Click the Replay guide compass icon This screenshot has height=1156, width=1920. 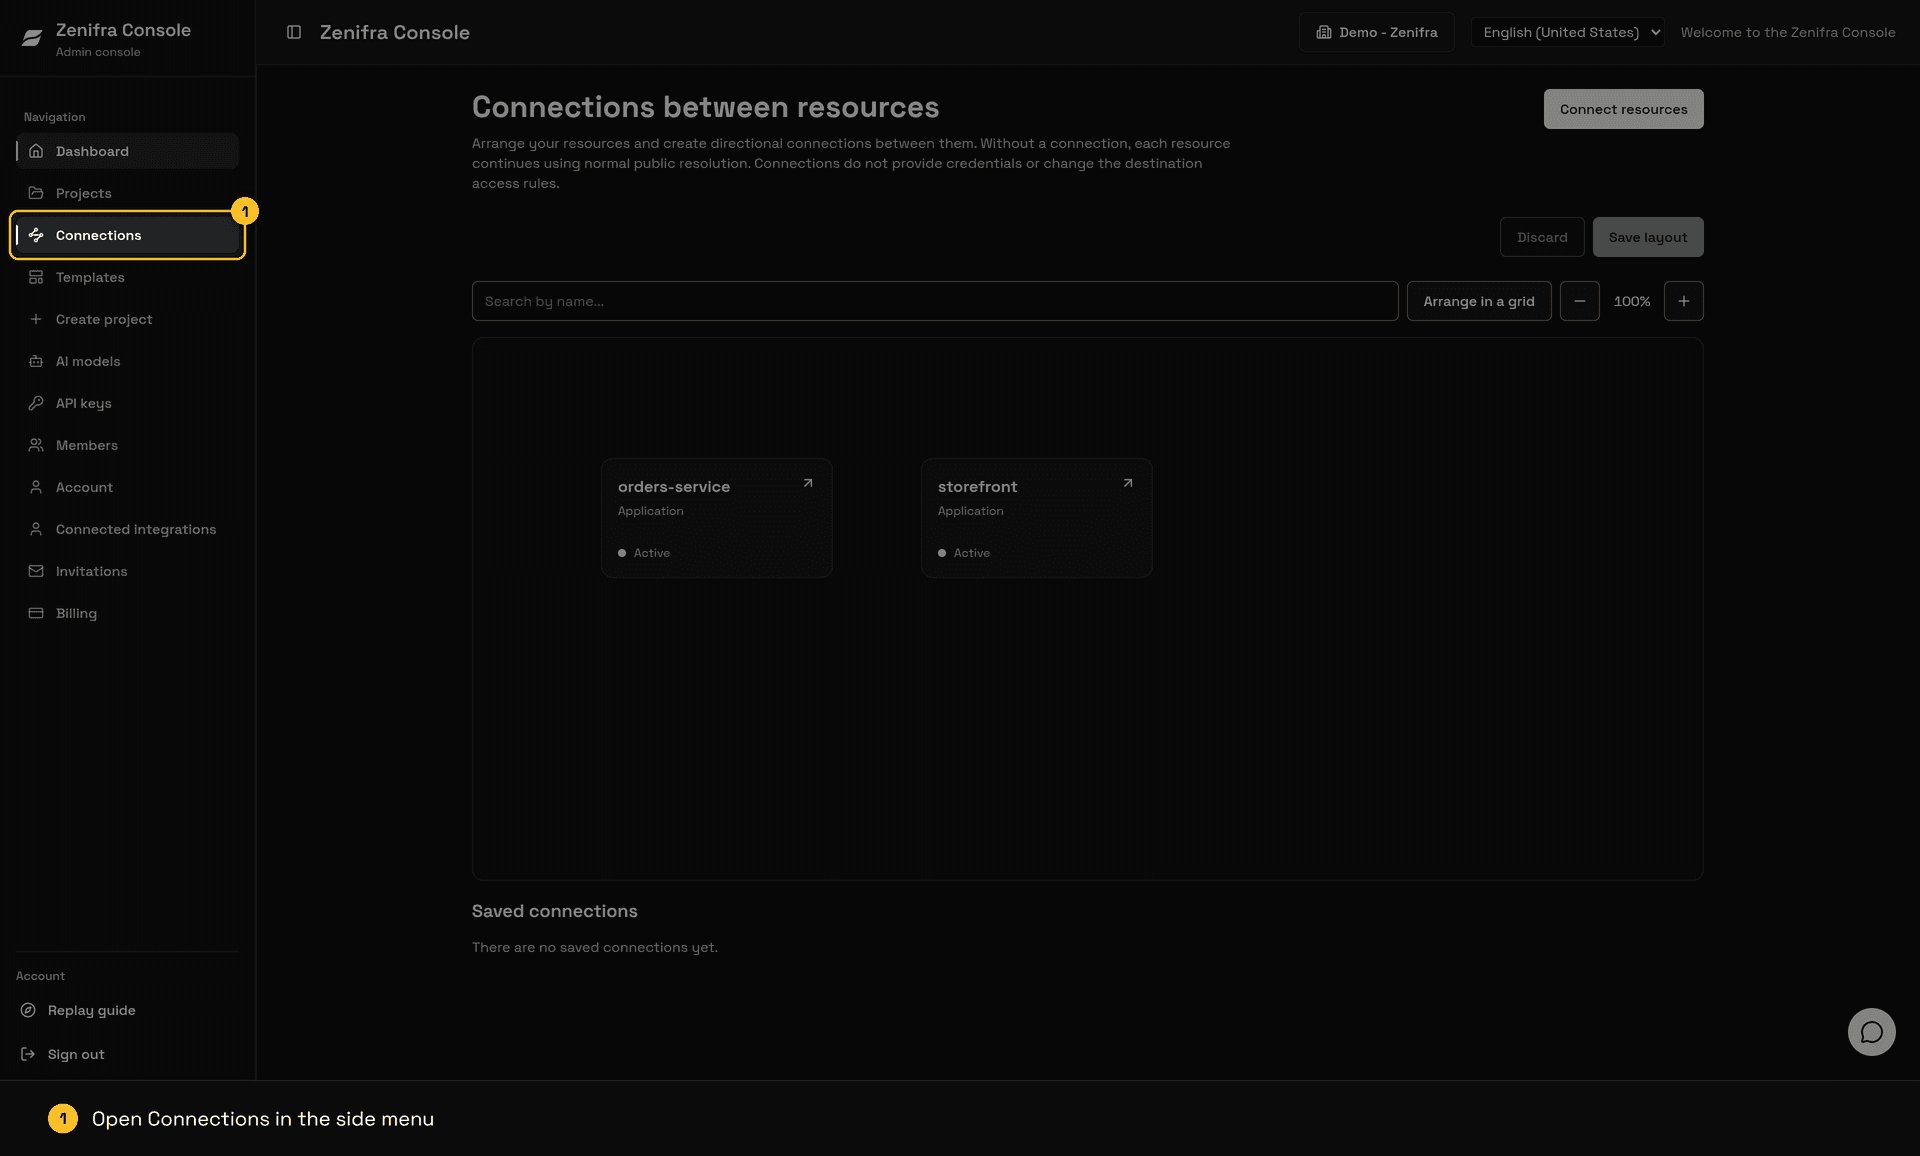pyautogui.click(x=28, y=1010)
